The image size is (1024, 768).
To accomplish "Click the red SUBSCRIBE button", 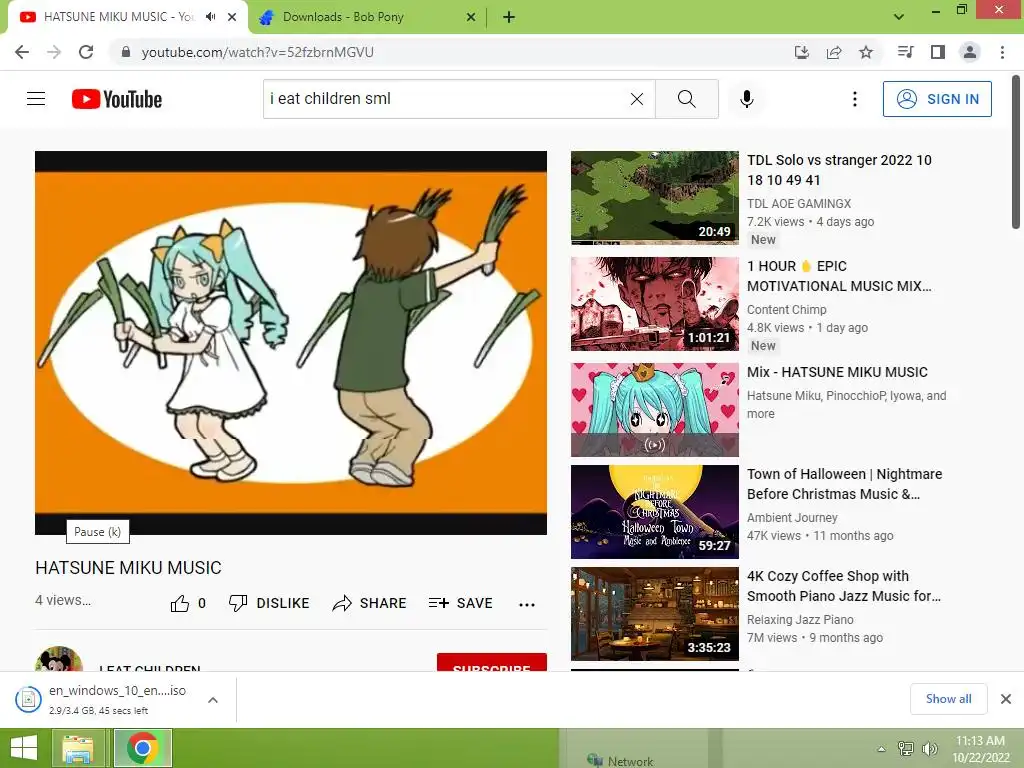I will coord(492,662).
